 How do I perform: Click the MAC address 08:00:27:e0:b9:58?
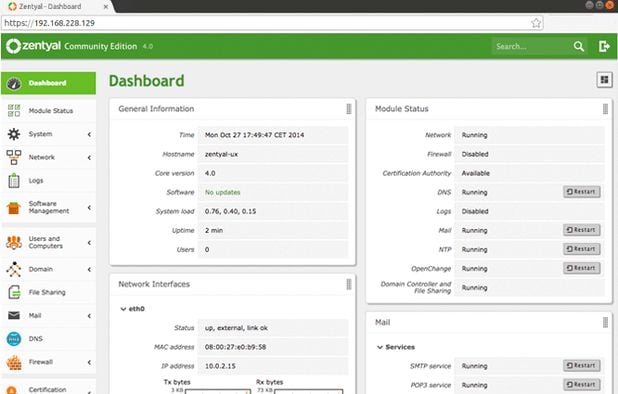click(x=235, y=347)
